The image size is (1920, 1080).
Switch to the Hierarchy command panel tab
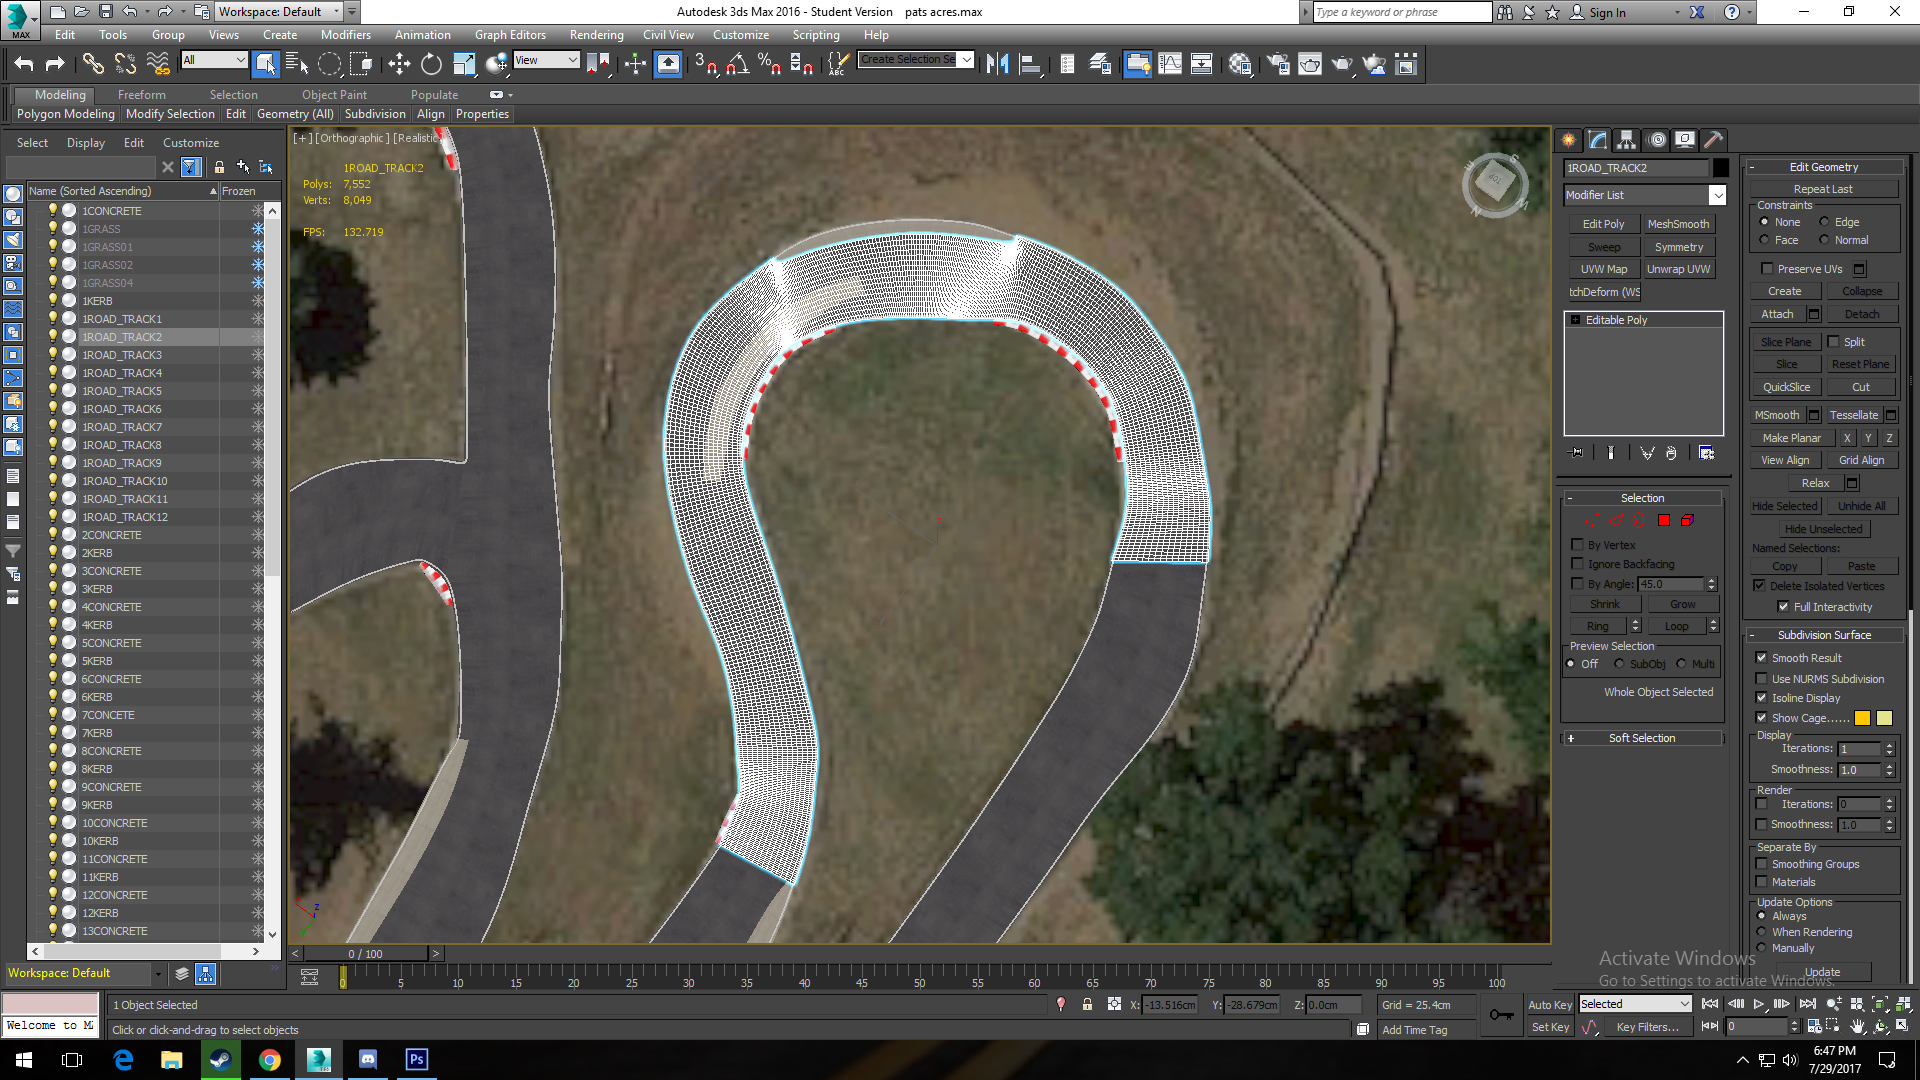(1627, 140)
